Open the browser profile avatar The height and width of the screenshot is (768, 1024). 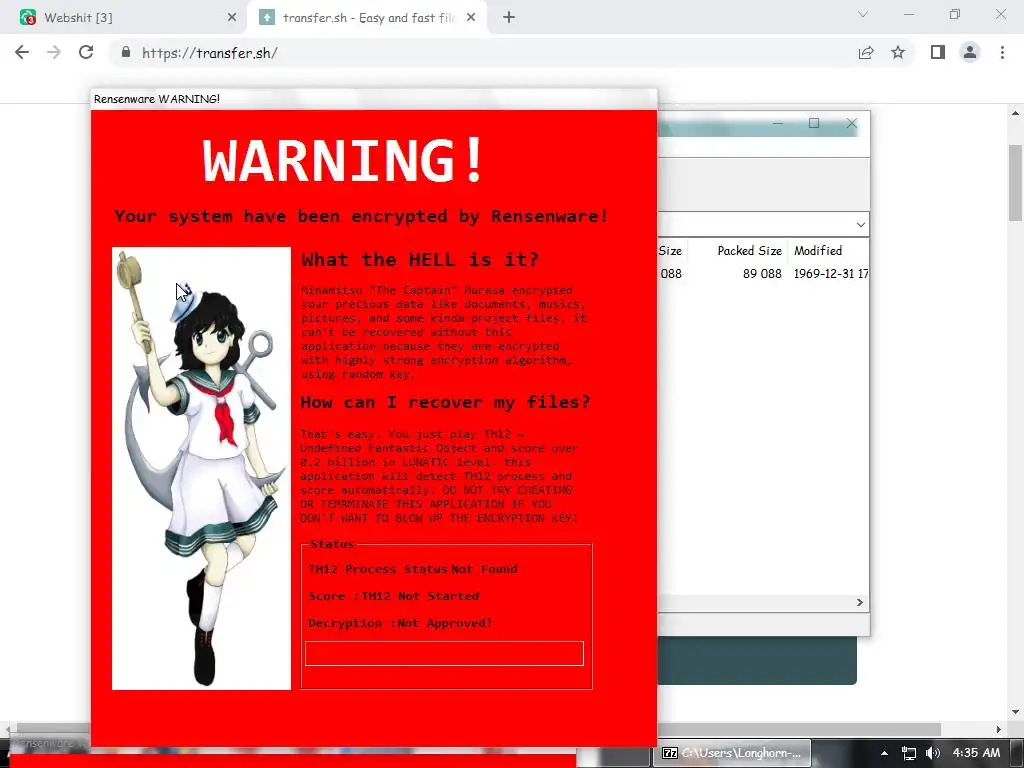(970, 52)
